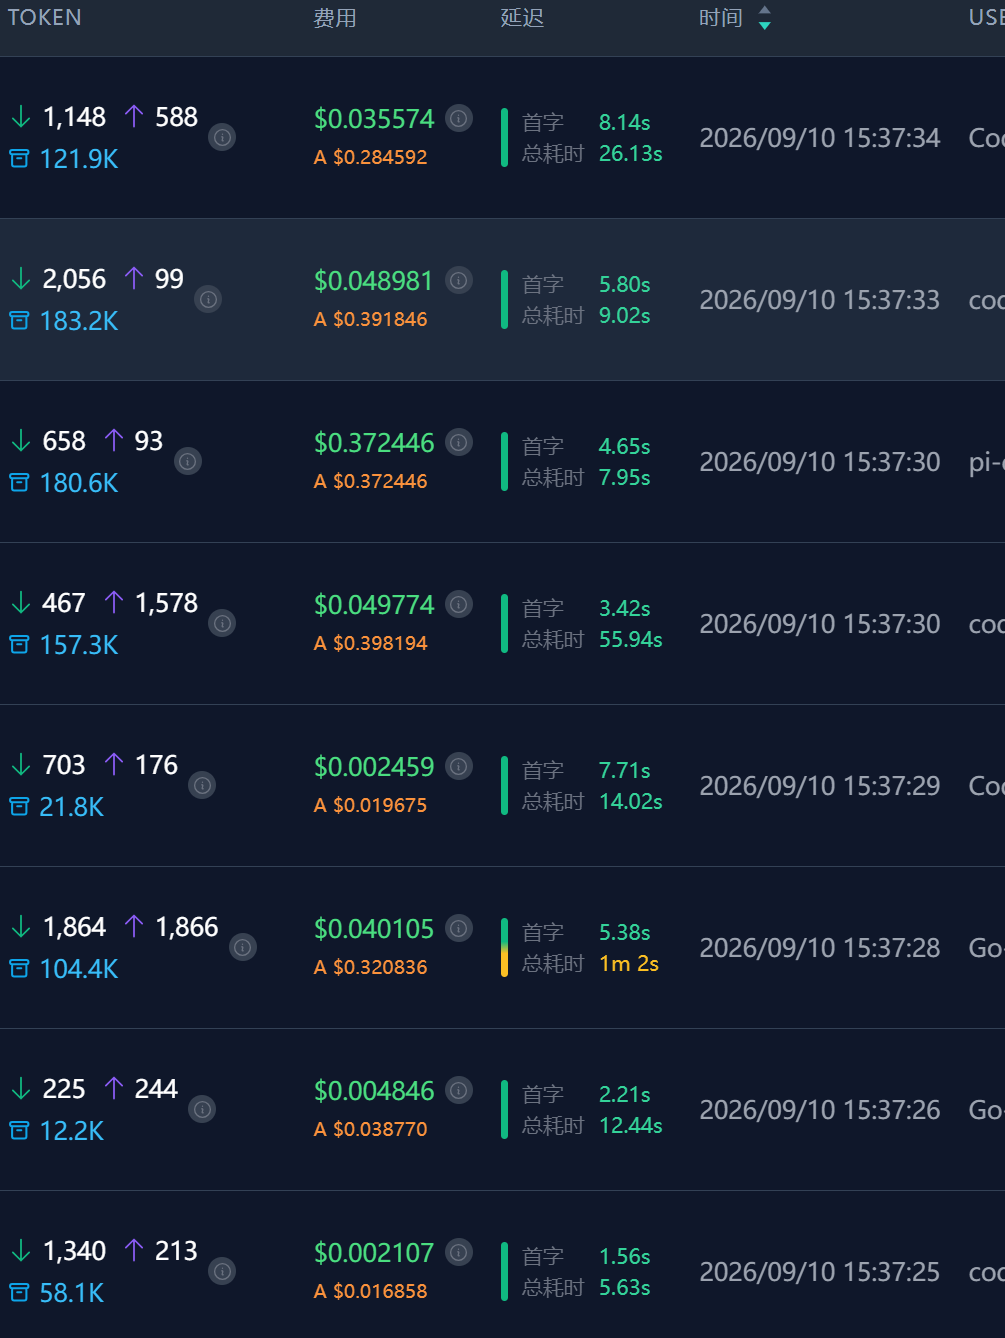The height and width of the screenshot is (1338, 1005).
Task: Open info icon beside cost $0.040105
Action: pyautogui.click(x=459, y=928)
